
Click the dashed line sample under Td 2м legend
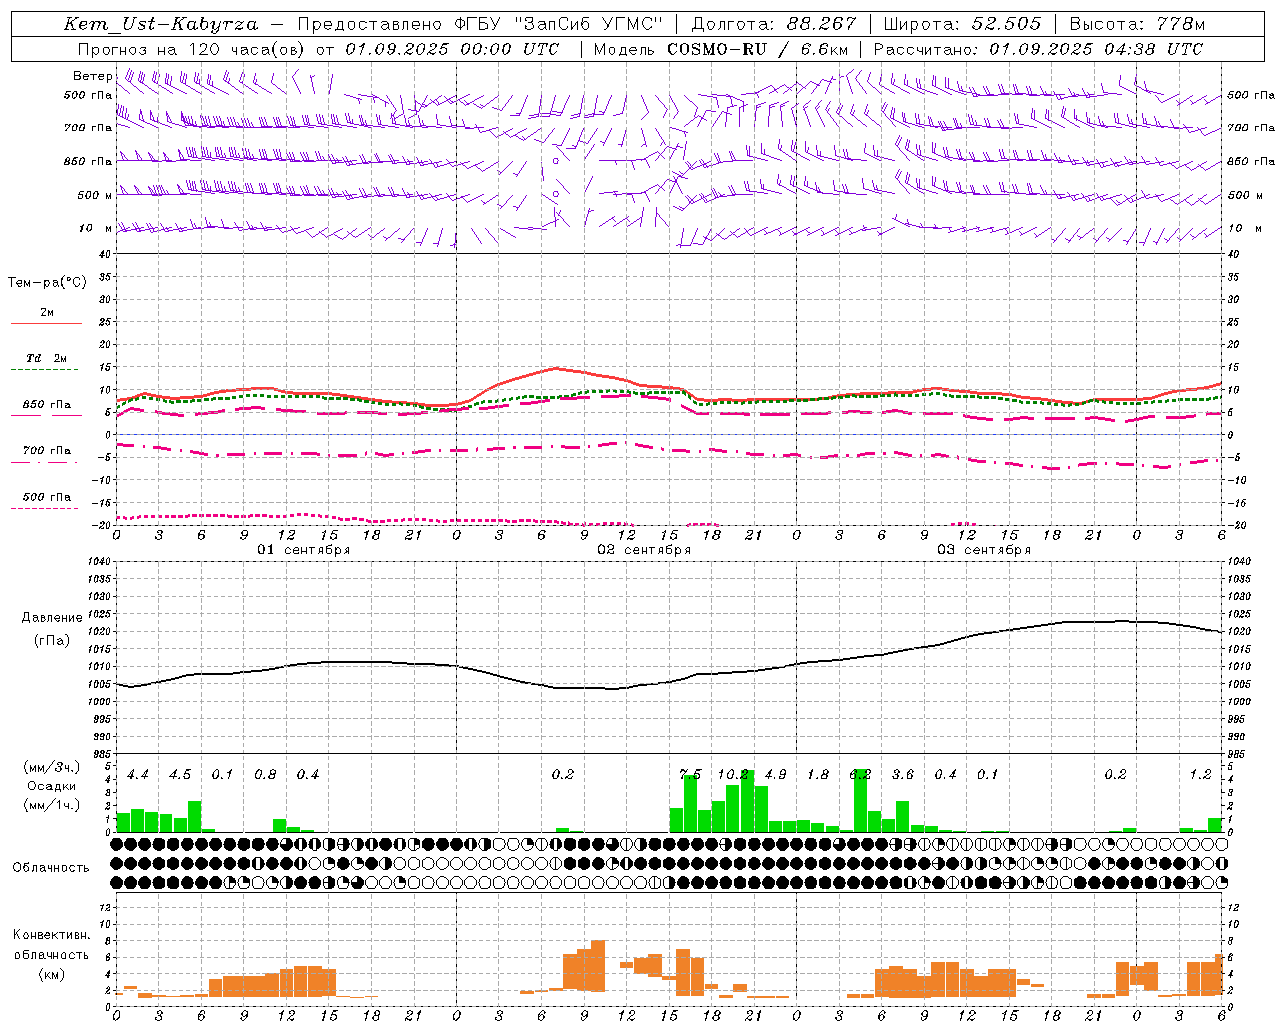click(x=46, y=370)
